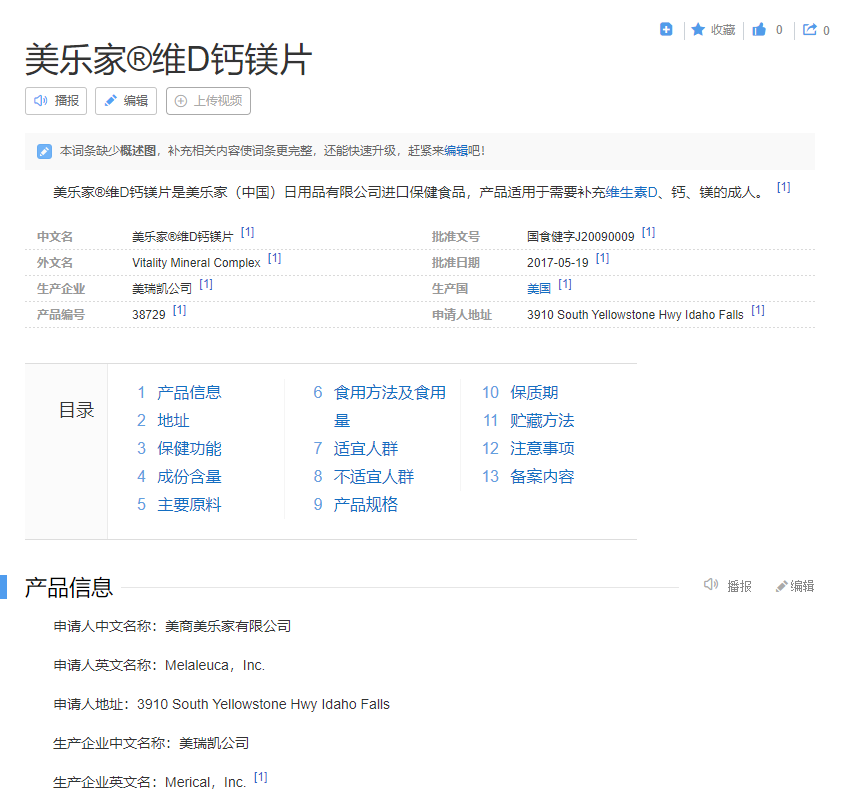Click reference [1] beside 2017-05-19 date

click(602, 258)
